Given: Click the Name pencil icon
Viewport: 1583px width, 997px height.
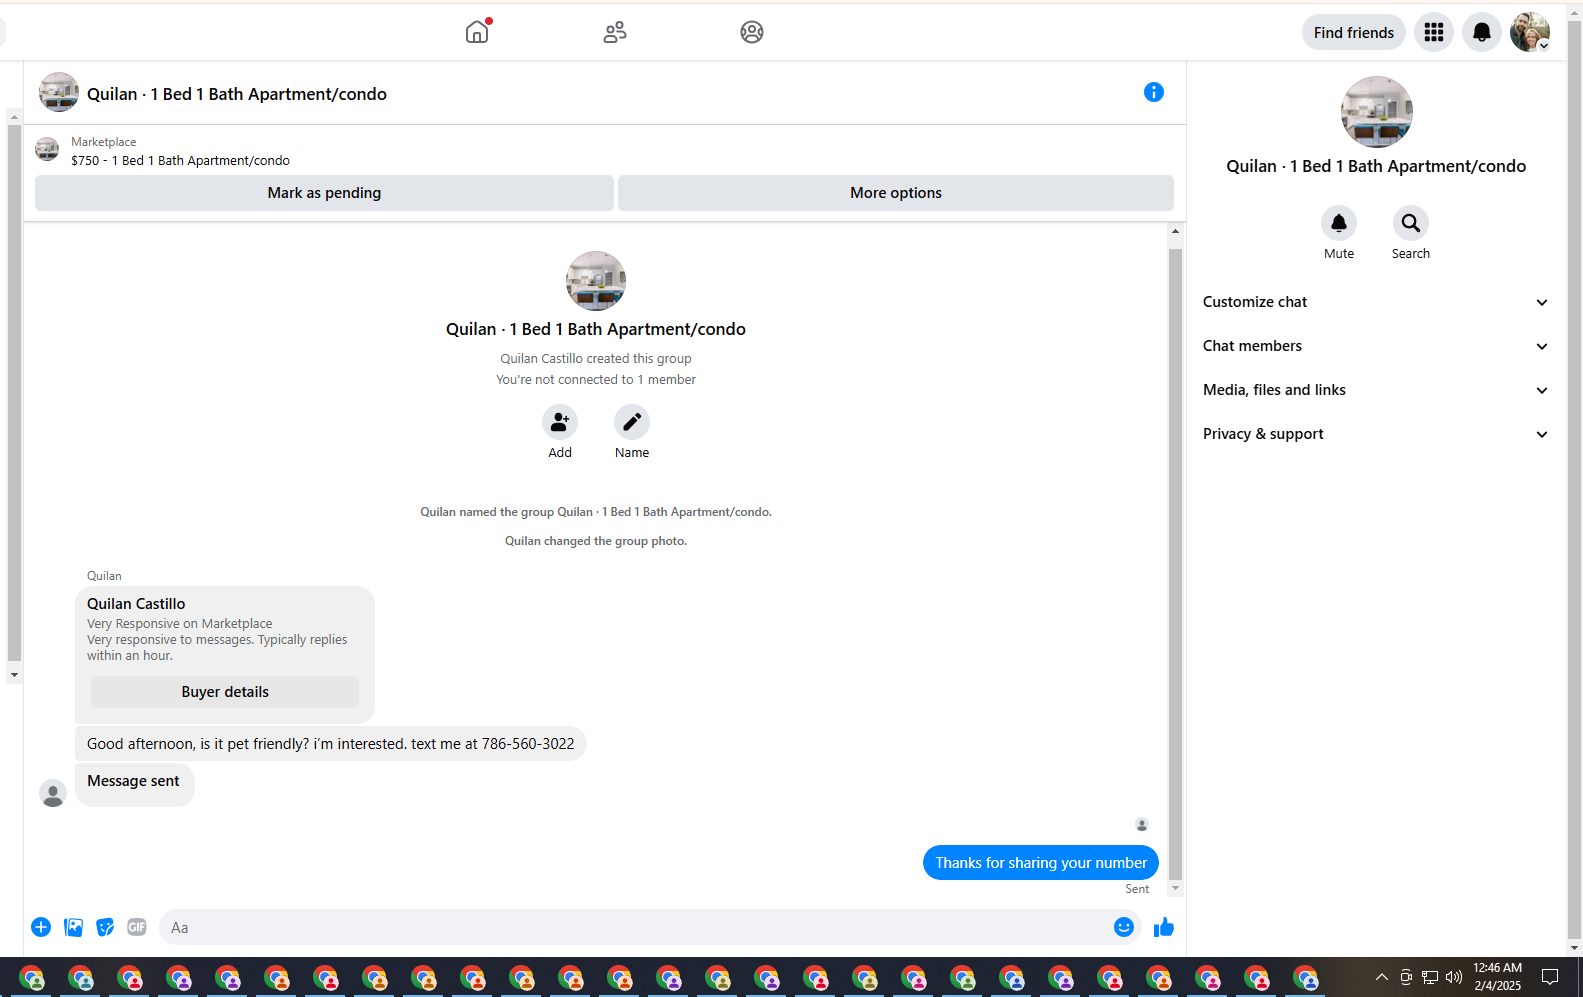Looking at the screenshot, I should coord(632,422).
